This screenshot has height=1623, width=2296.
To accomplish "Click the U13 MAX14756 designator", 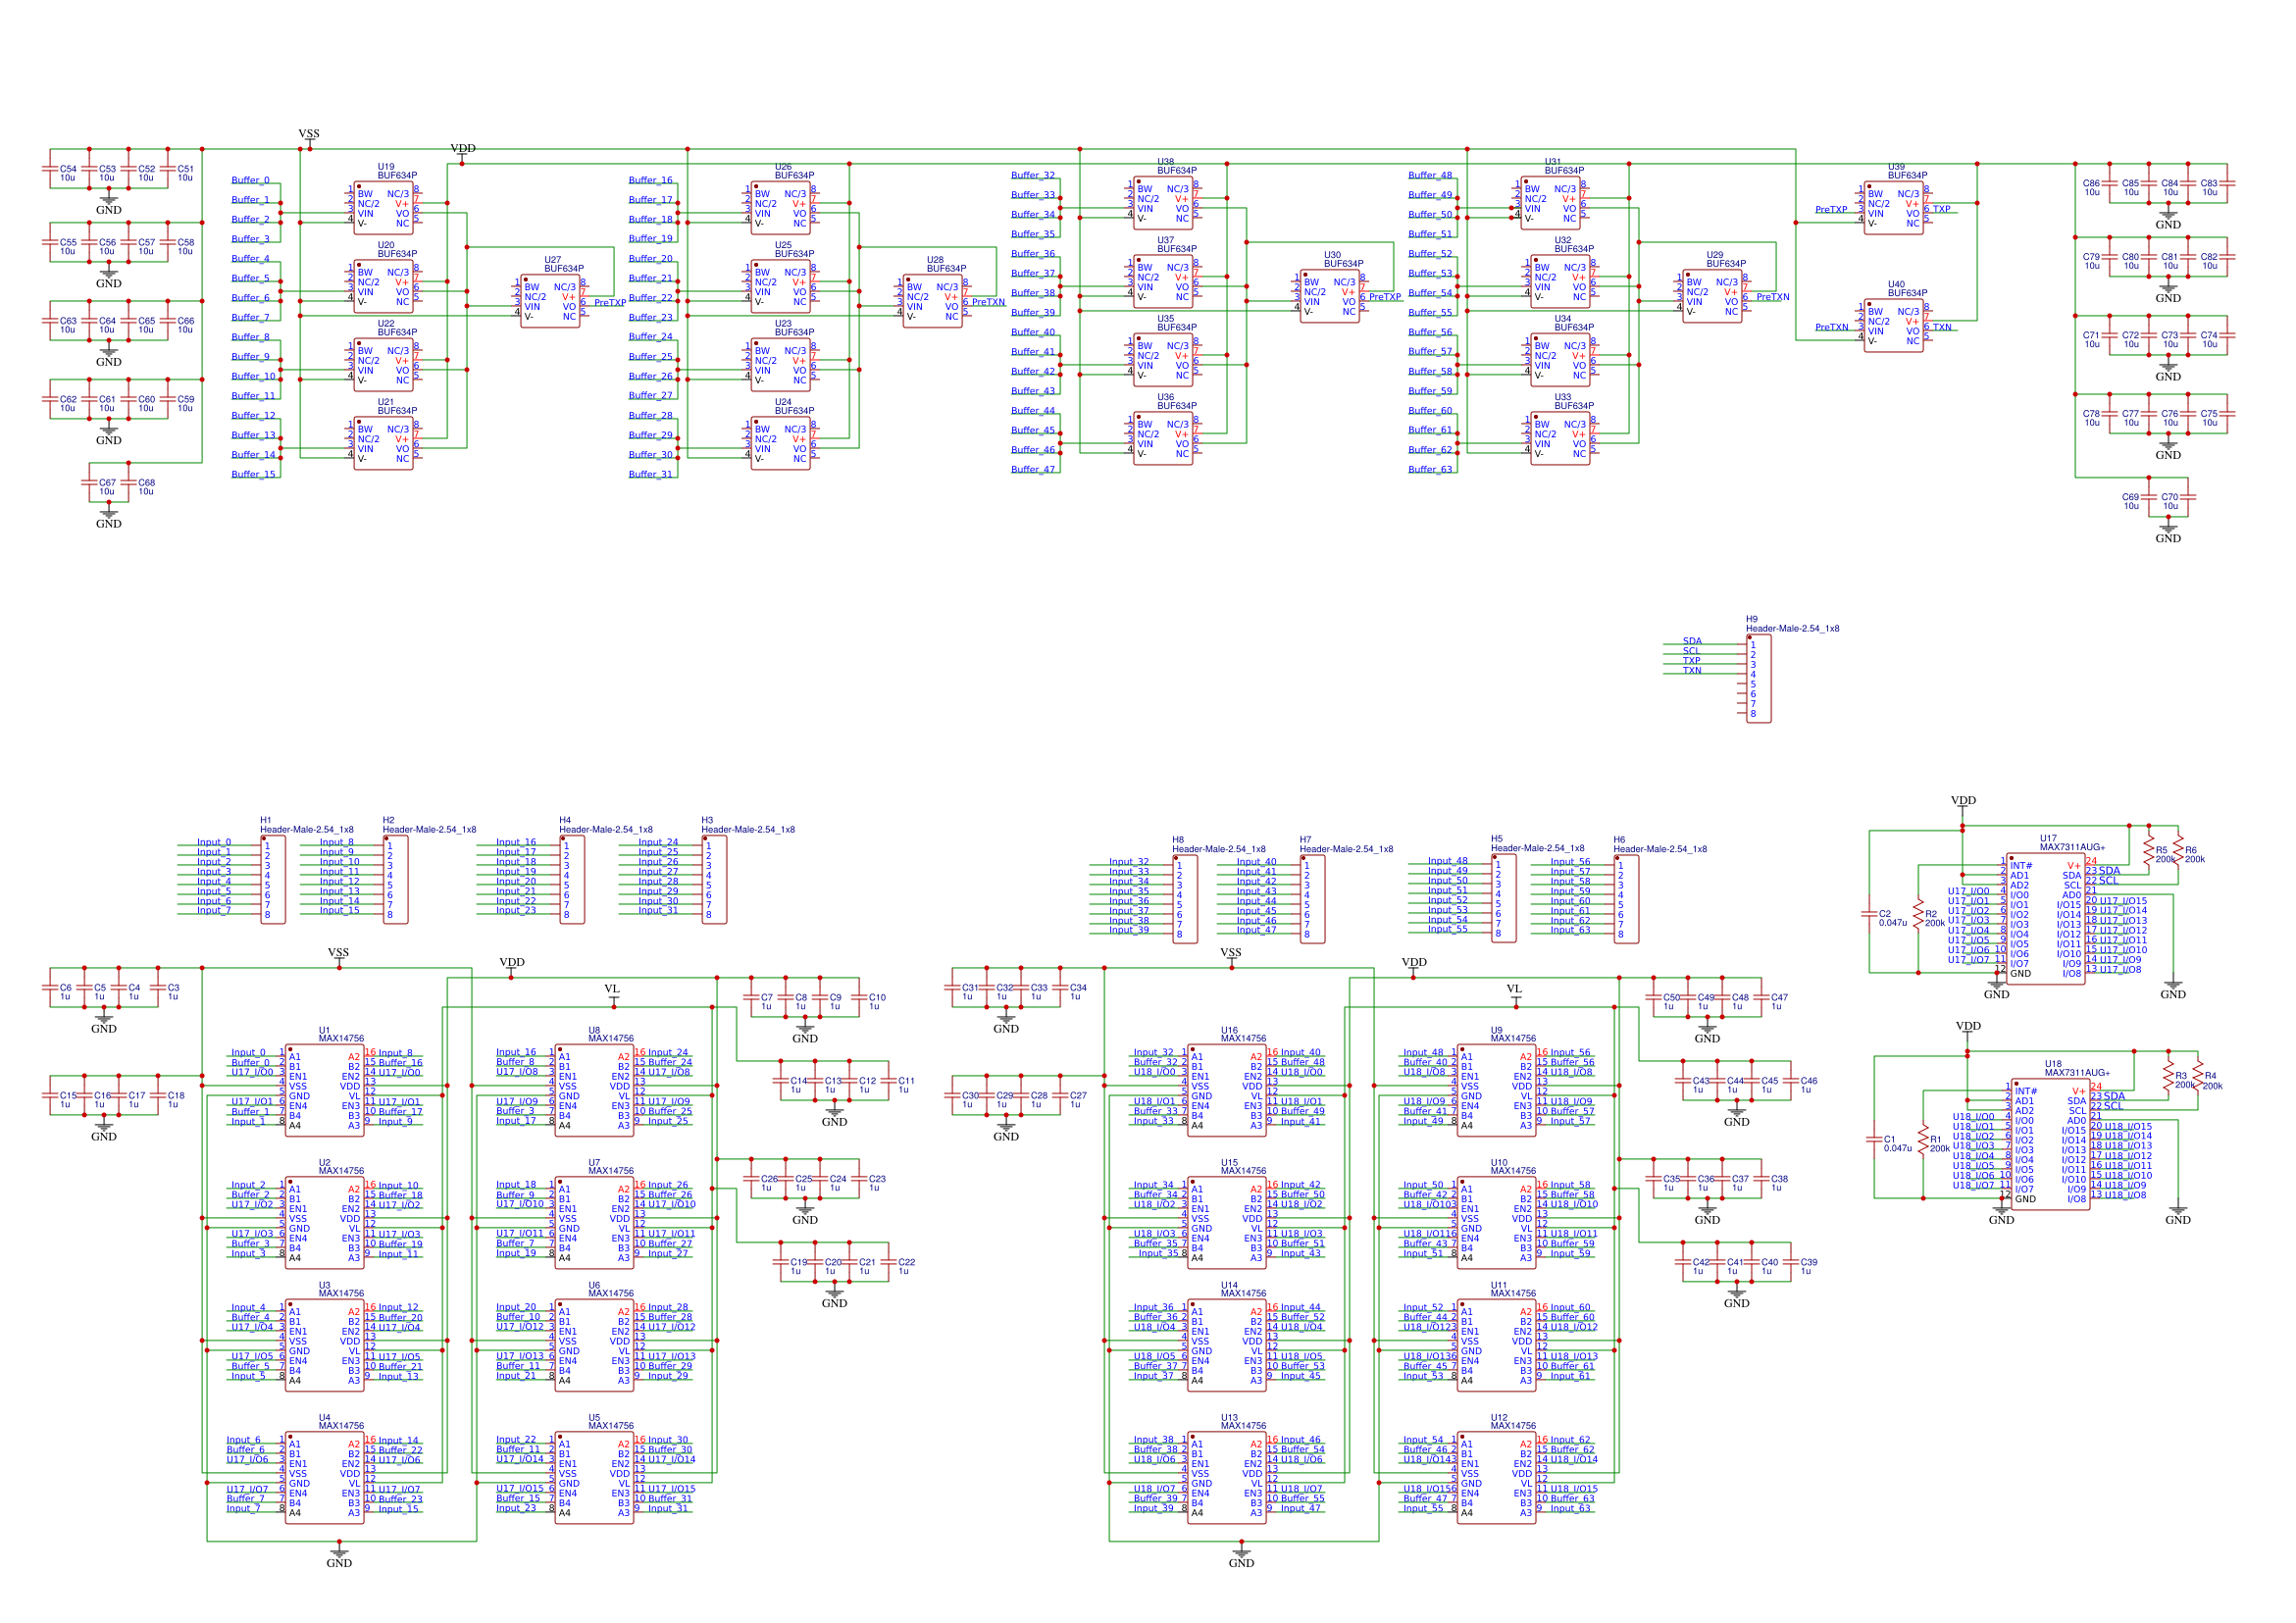I will 1243,1422.
